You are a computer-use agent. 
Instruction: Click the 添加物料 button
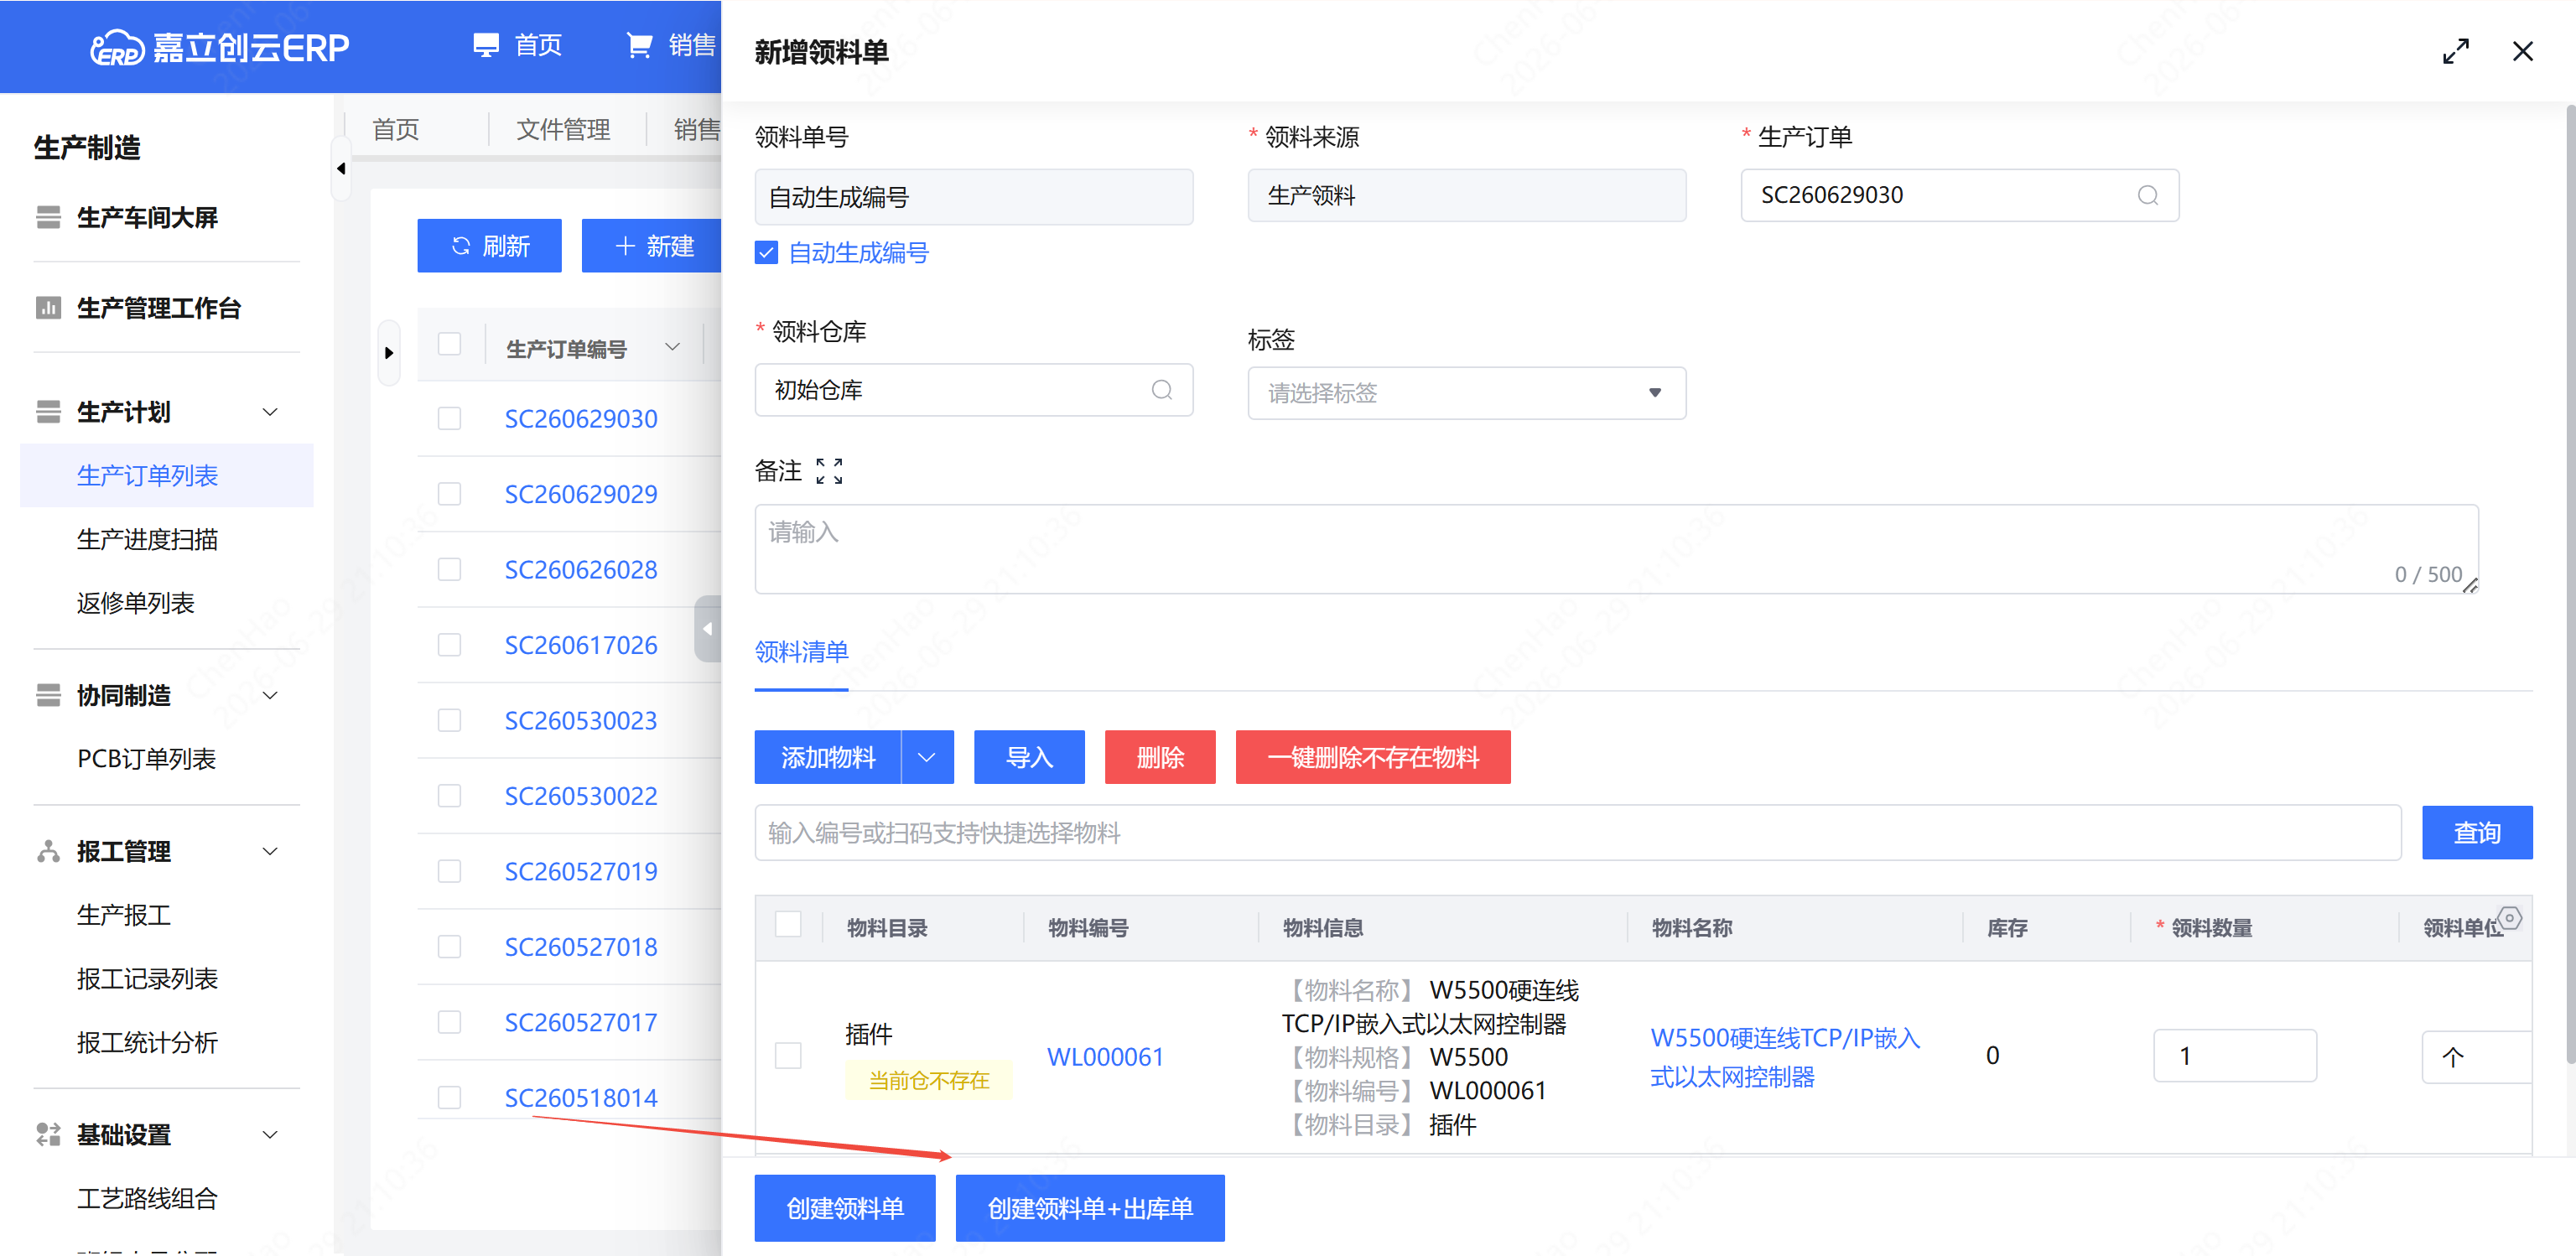828,757
